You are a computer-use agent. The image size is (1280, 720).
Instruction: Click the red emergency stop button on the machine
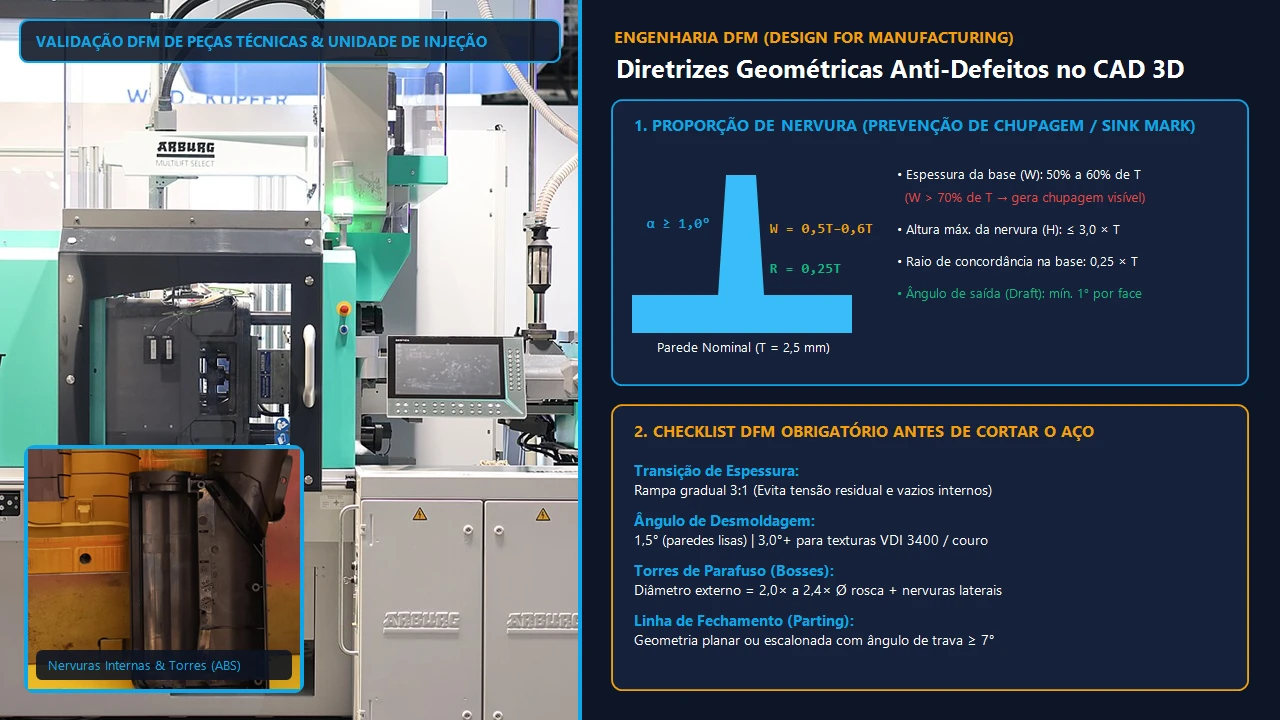click(x=344, y=308)
